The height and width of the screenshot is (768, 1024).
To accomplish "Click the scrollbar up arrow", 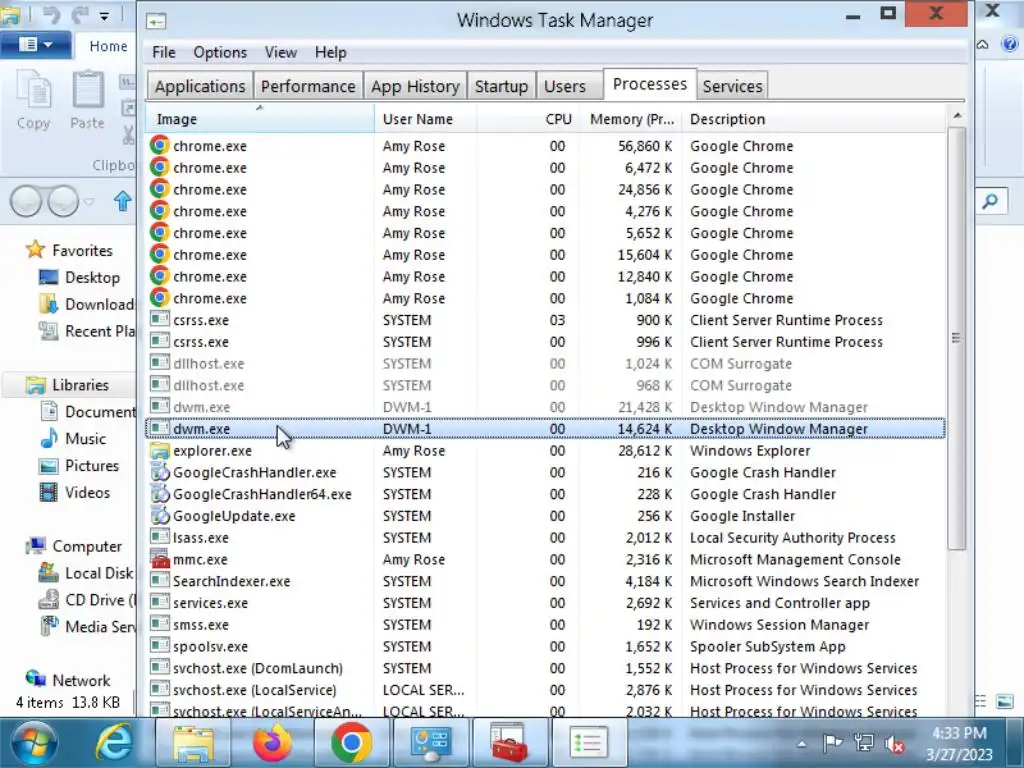I will point(957,116).
